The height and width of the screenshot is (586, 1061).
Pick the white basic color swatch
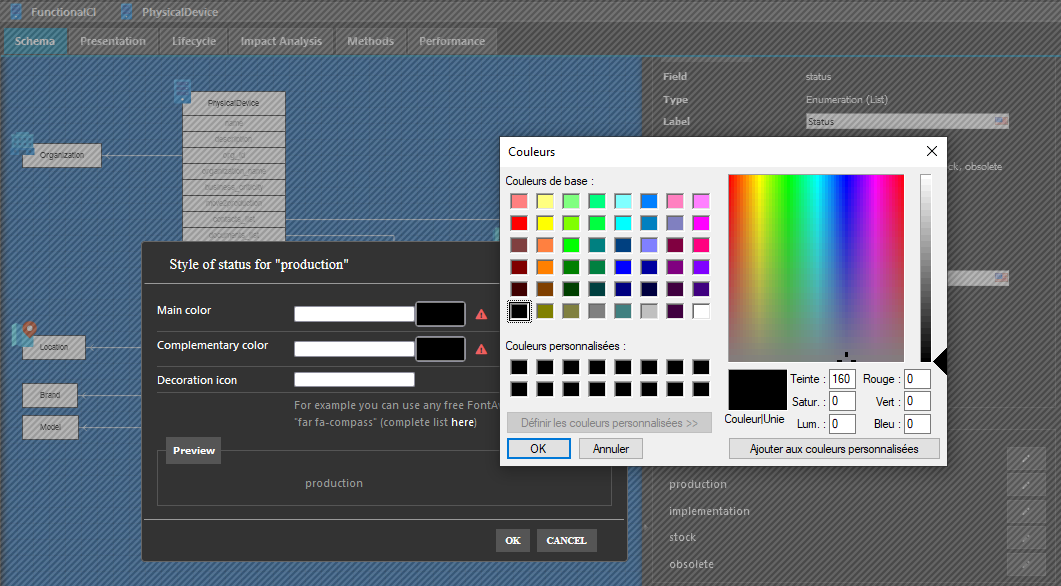701,311
